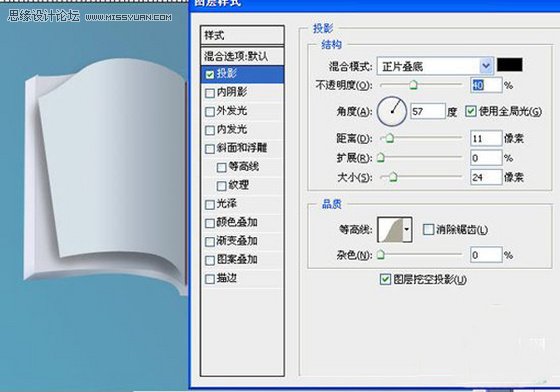This screenshot has height=392, width=560.
Task: Click the angle dial control
Action: [x=392, y=112]
